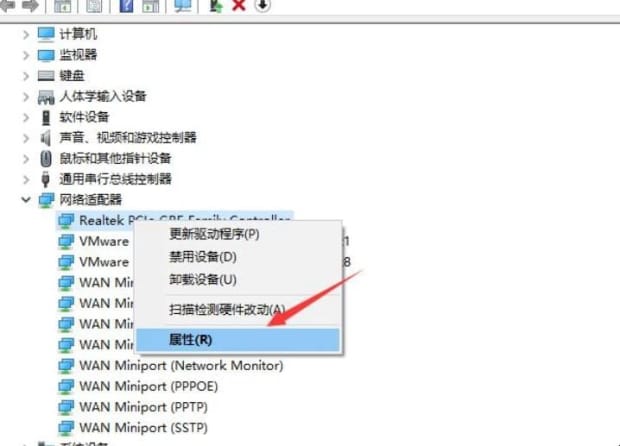
Task: Select 扫描检测硬件改动(A) menu item
Action: (227, 310)
